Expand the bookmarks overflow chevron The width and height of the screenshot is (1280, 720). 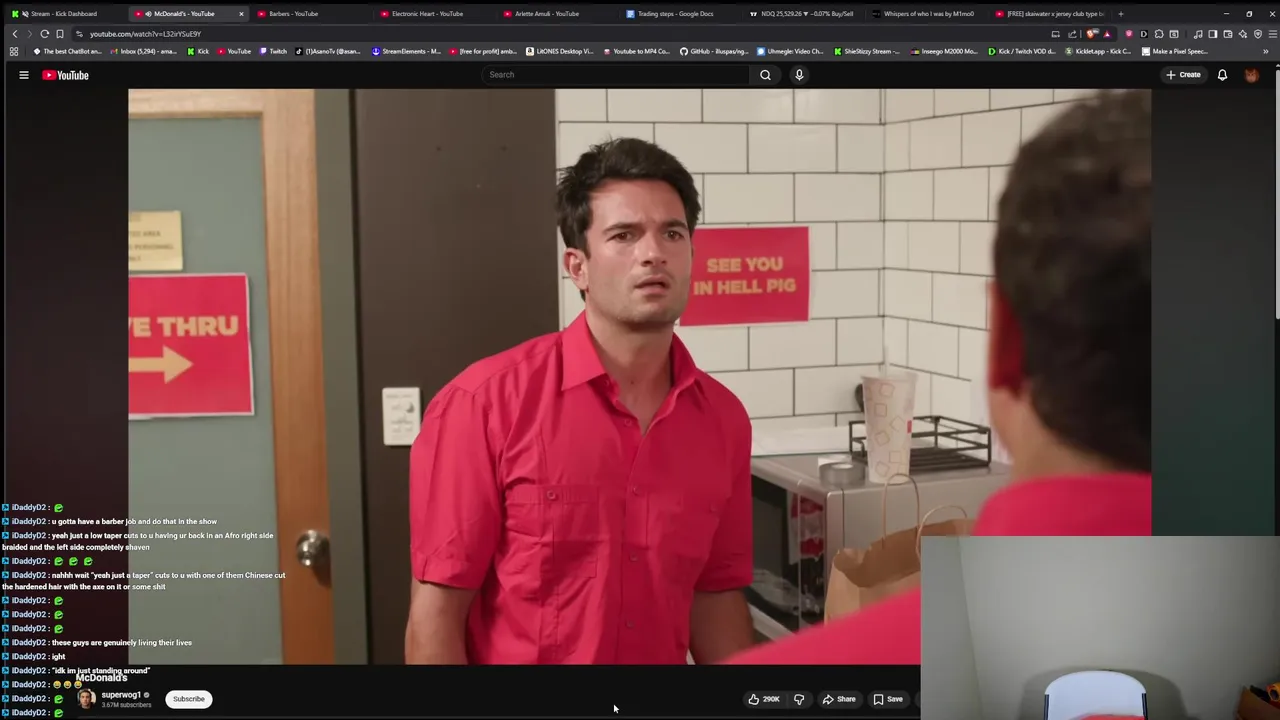point(1265,51)
